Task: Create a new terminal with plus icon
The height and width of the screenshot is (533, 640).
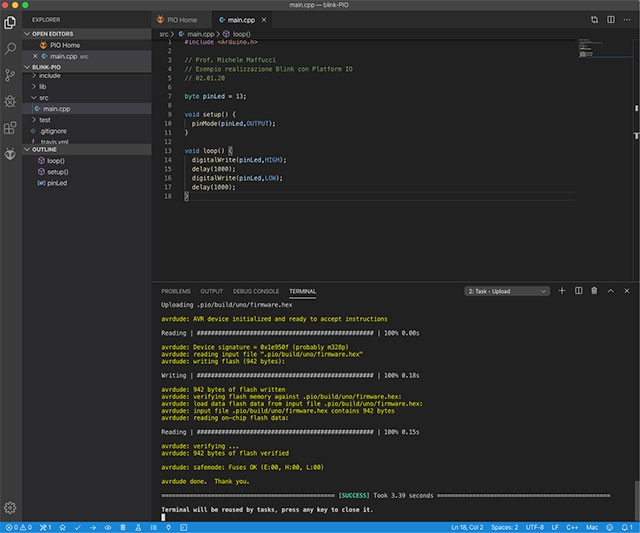Action: click(562, 291)
